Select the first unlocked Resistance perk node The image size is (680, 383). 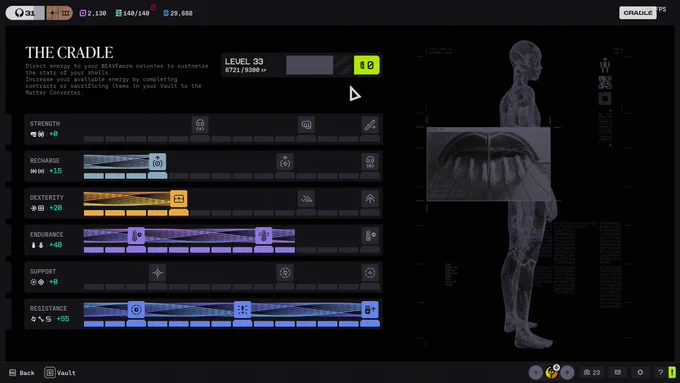pyautogui.click(x=136, y=310)
